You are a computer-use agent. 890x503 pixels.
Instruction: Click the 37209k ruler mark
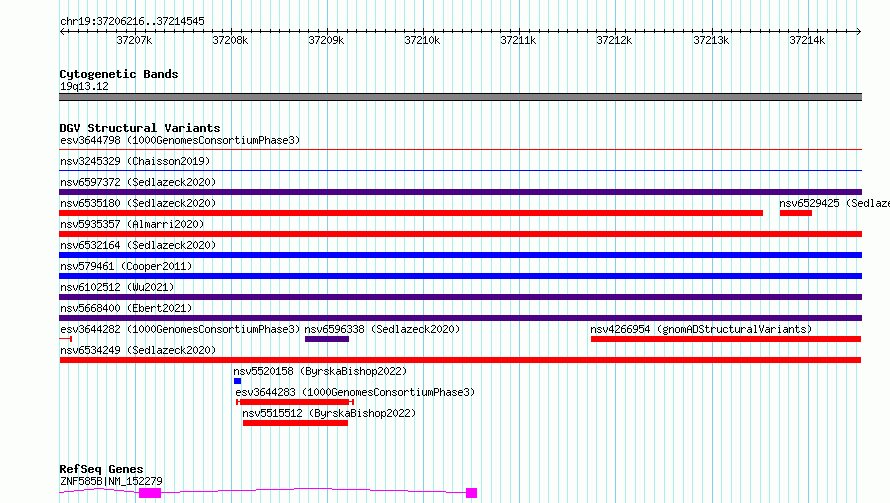click(326, 40)
